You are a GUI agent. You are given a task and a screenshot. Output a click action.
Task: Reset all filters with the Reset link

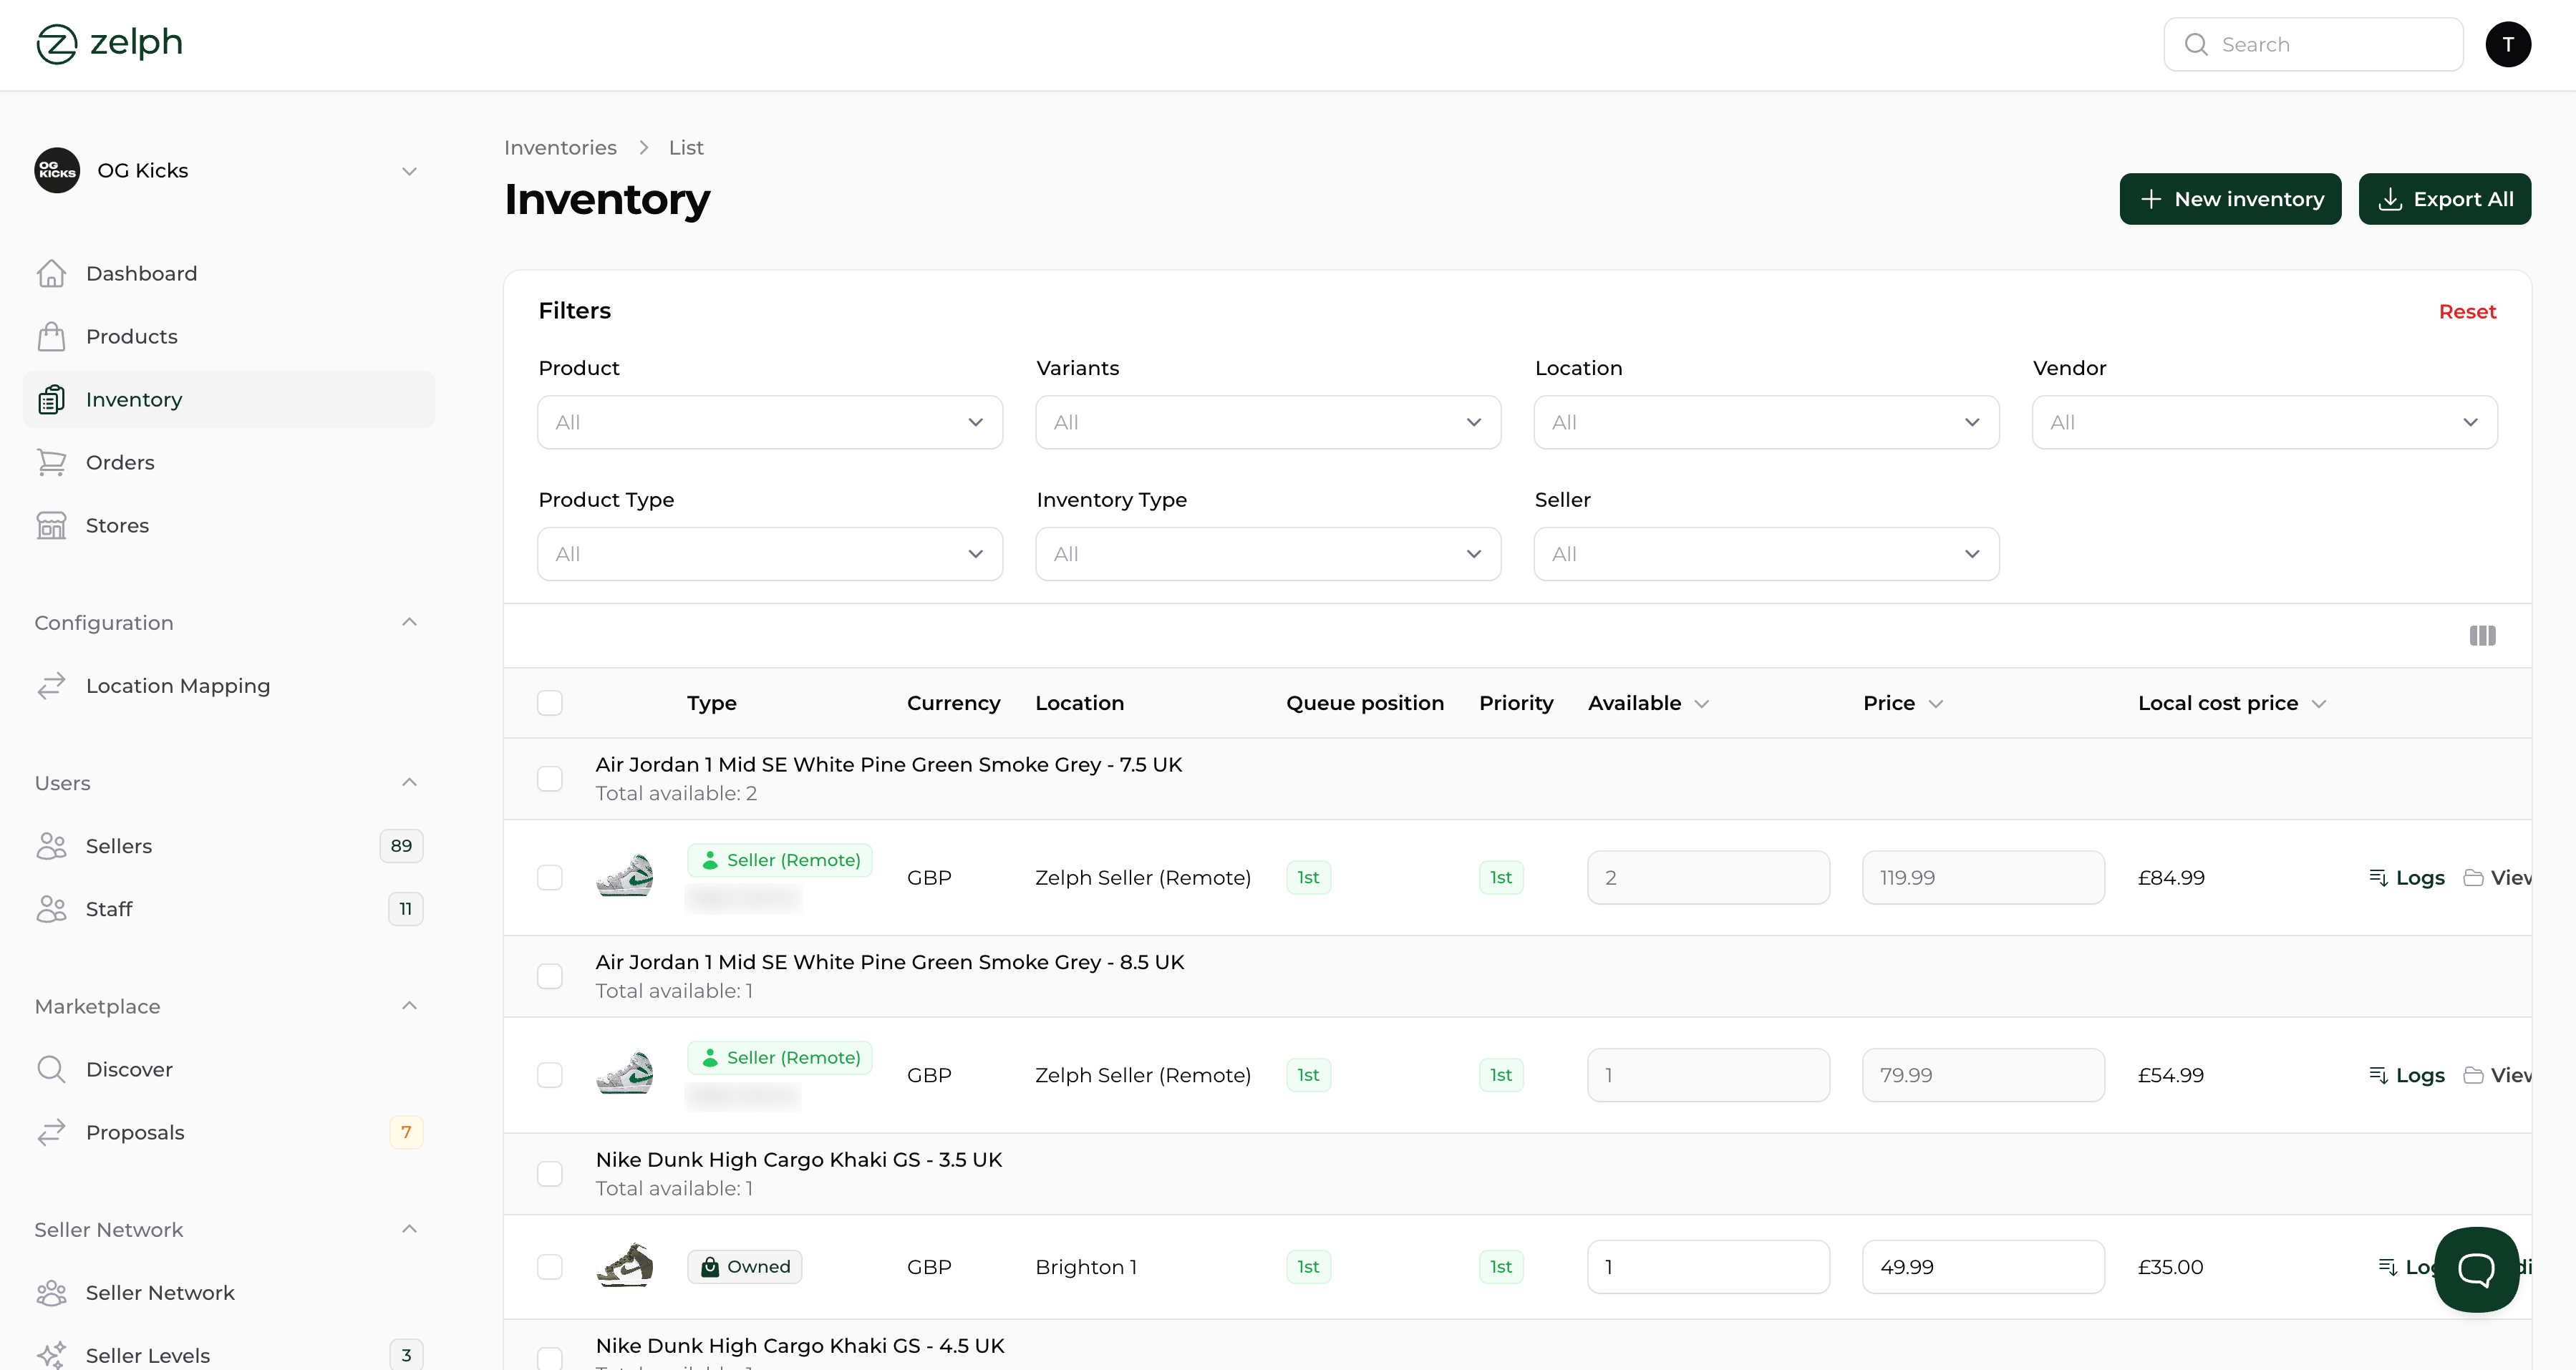click(2466, 311)
